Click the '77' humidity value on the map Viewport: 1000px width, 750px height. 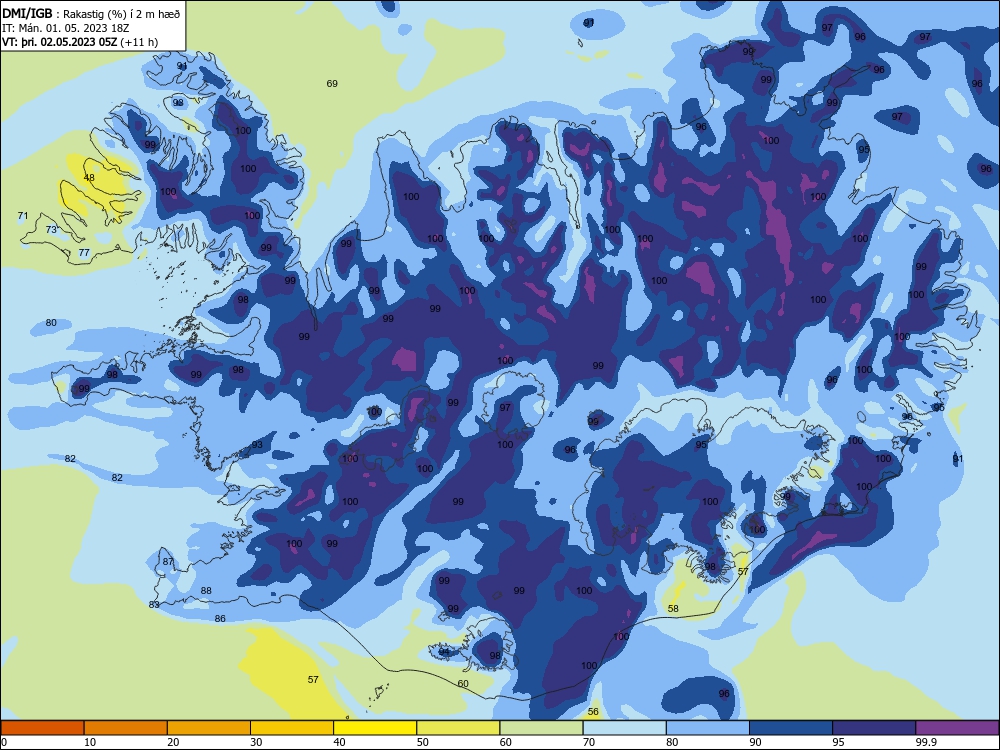(84, 253)
